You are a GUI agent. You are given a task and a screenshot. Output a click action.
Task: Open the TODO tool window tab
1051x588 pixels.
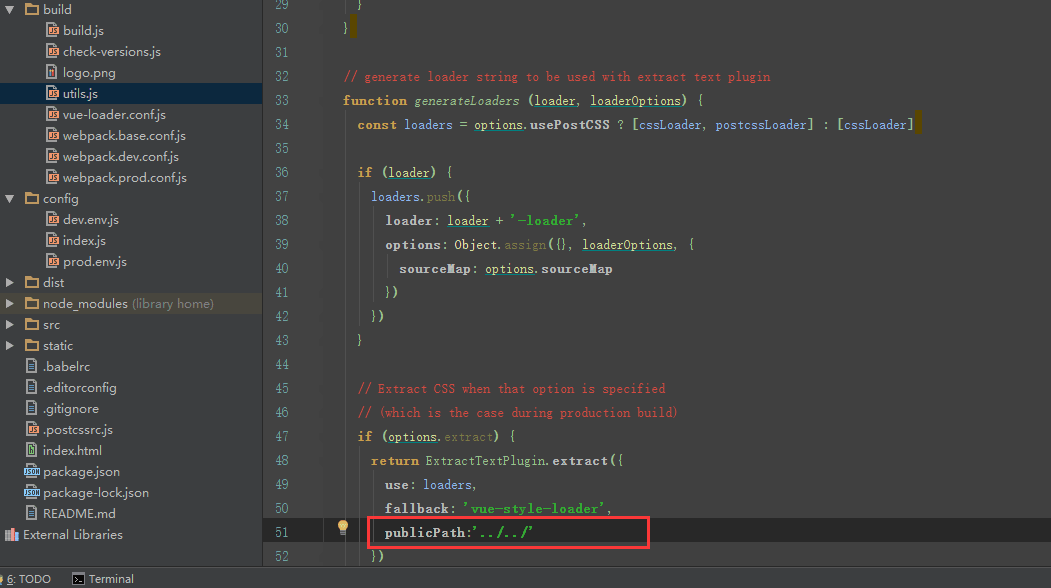(28, 579)
